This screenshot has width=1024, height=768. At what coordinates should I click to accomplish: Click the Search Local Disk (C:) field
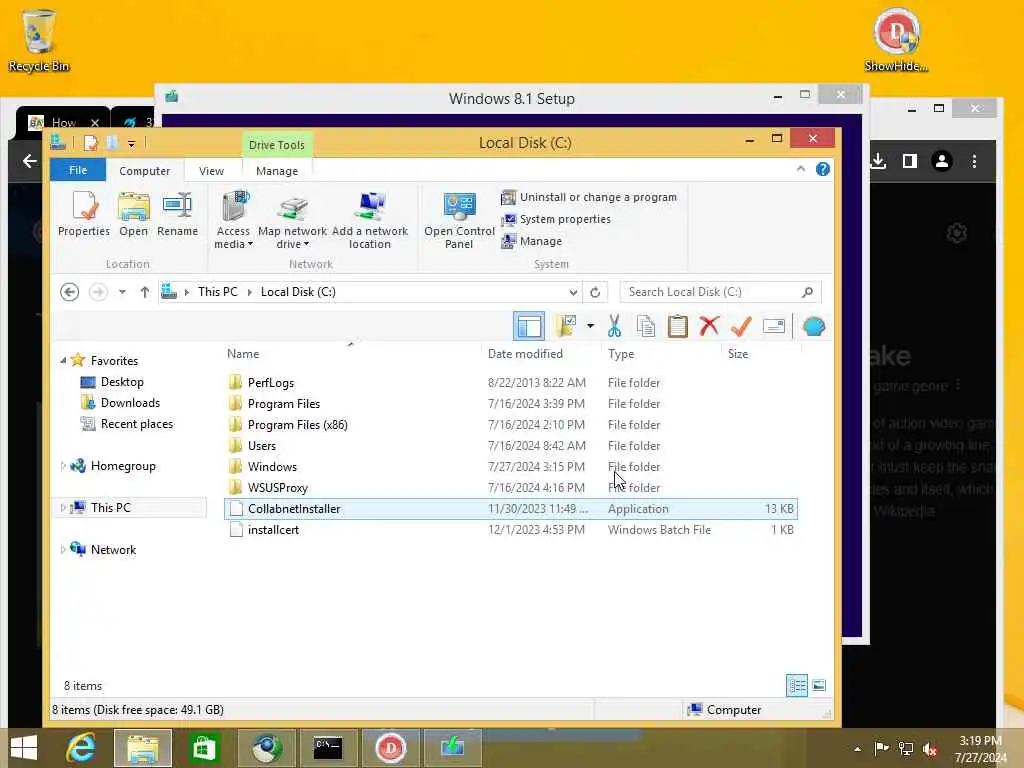tap(720, 292)
